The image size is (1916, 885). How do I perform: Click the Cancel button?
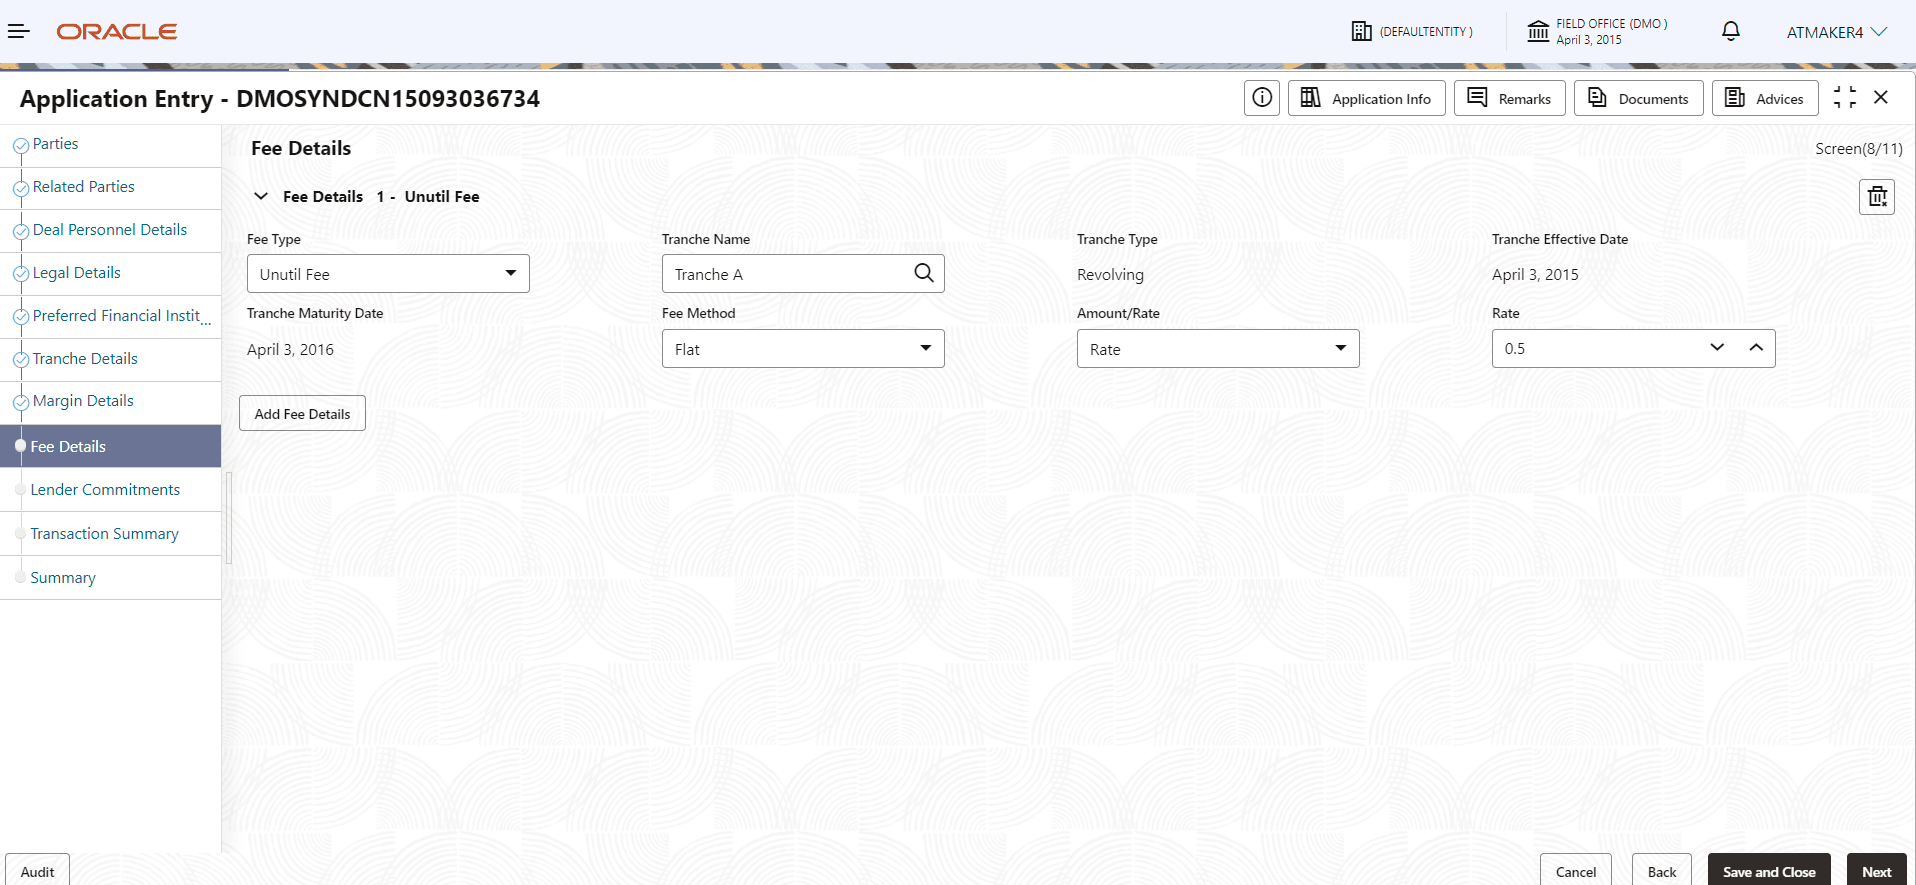click(1575, 870)
